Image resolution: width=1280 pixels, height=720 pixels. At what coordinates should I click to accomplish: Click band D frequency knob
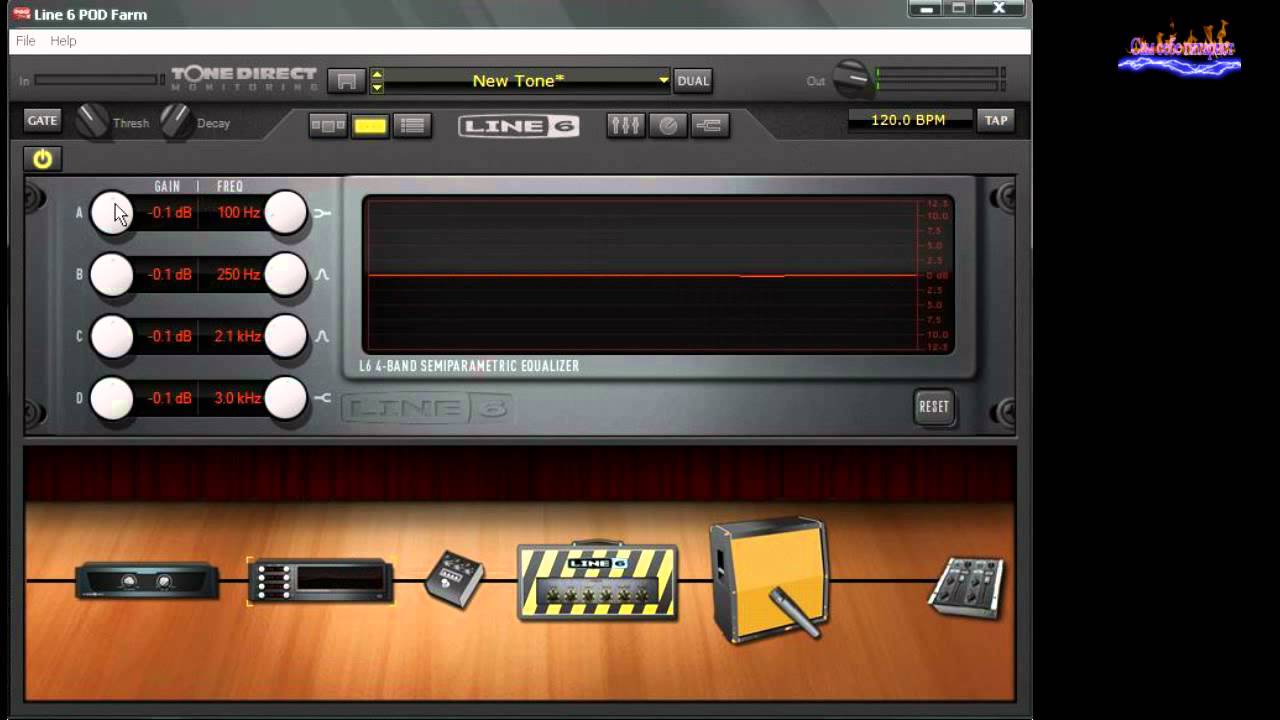click(286, 399)
